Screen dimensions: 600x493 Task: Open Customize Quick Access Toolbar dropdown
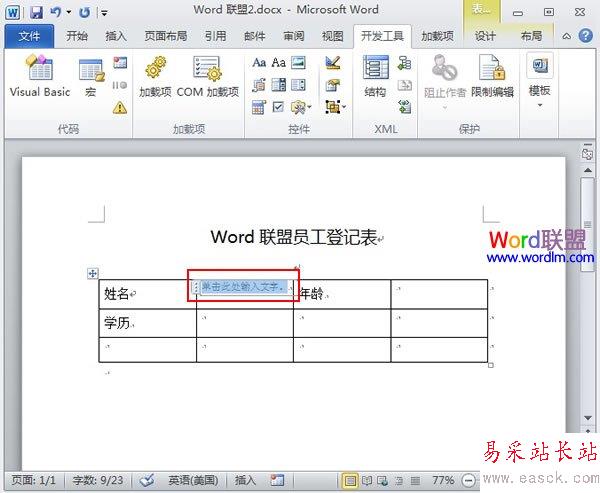tap(104, 13)
